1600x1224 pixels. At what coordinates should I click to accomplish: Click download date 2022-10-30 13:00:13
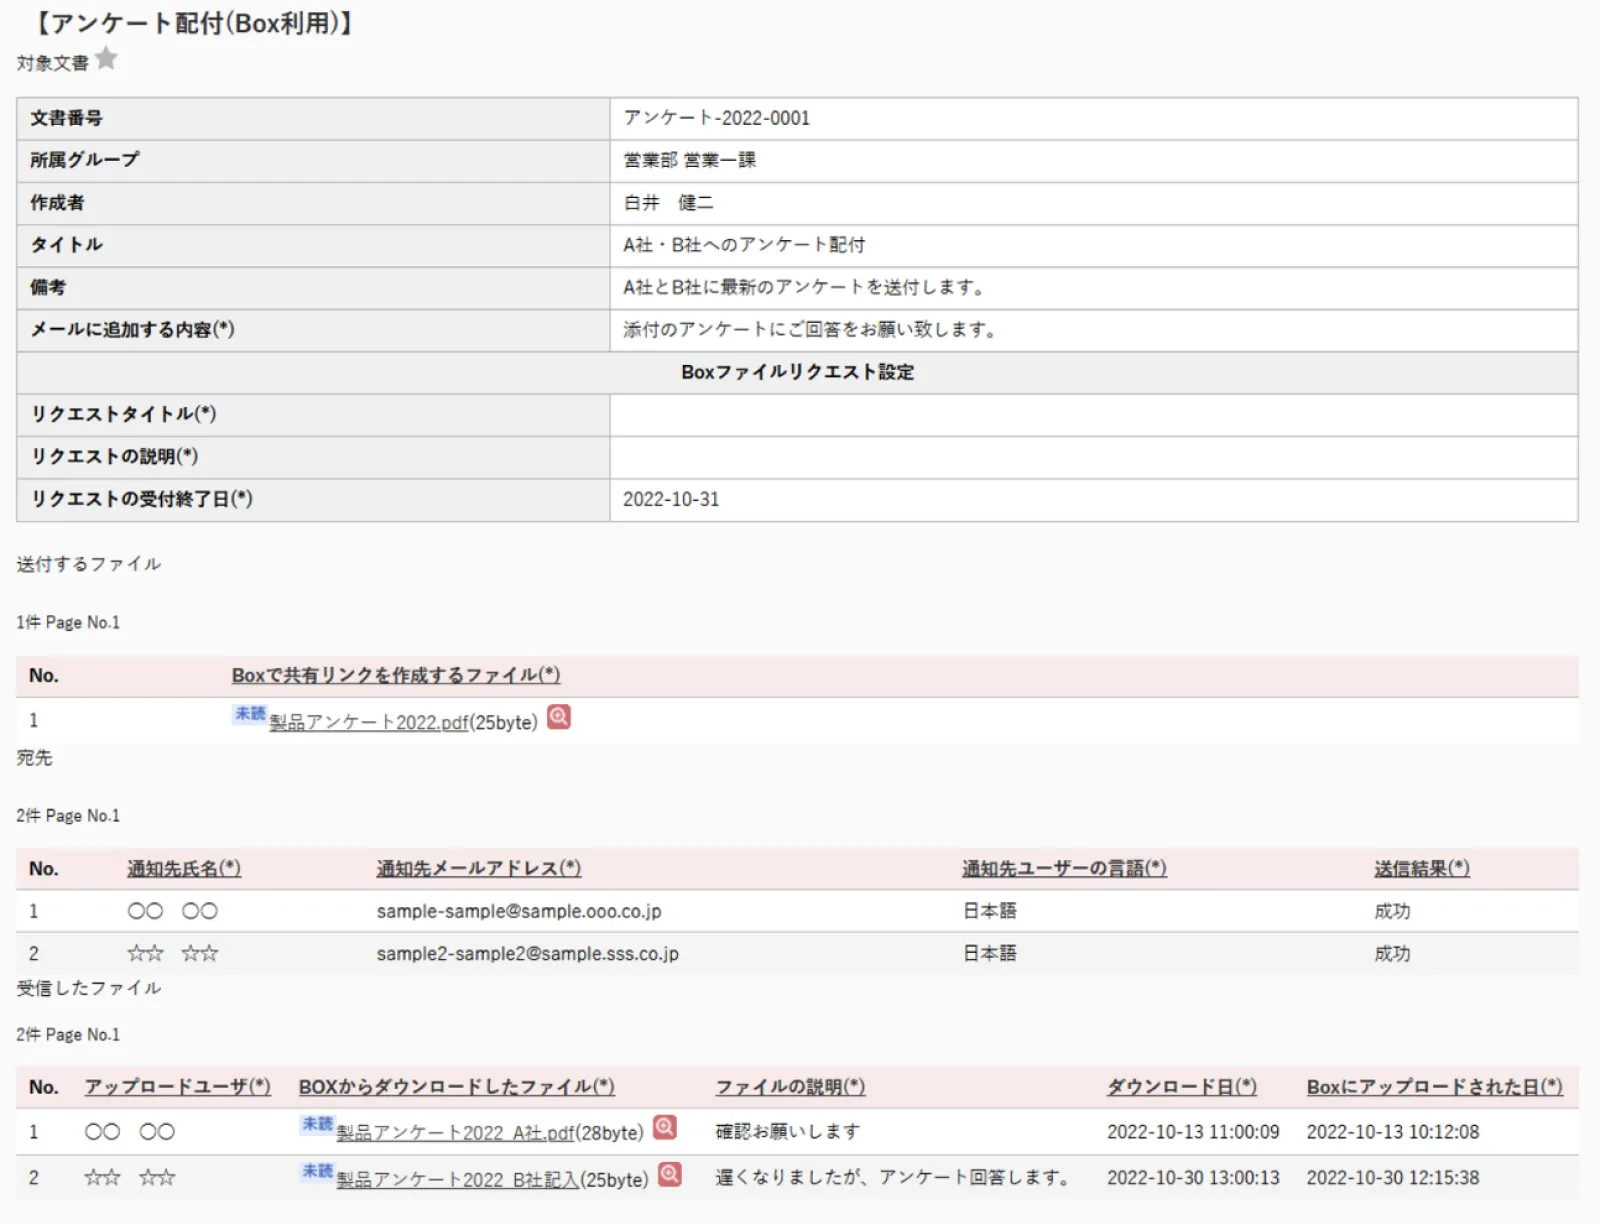tap(1193, 1178)
